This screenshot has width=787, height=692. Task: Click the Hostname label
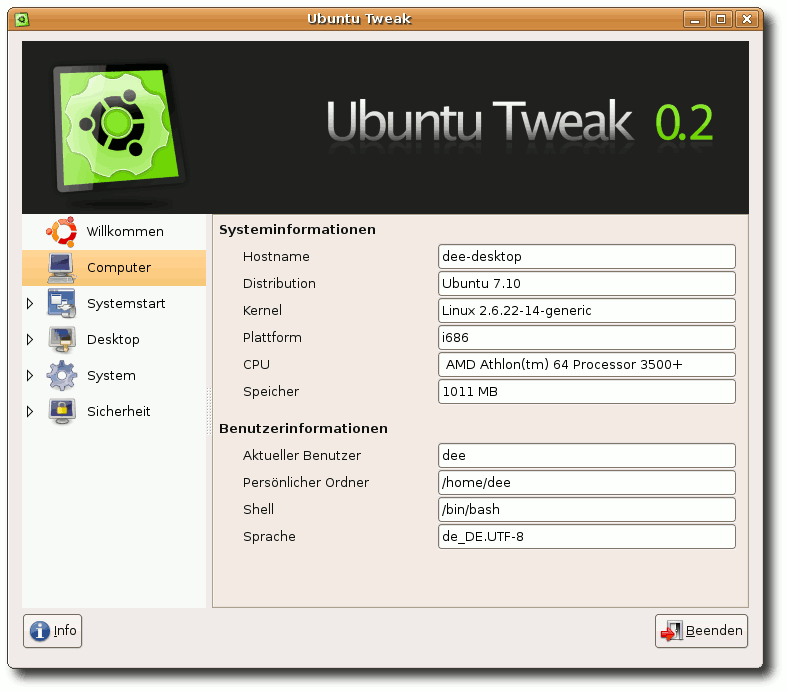pos(276,257)
